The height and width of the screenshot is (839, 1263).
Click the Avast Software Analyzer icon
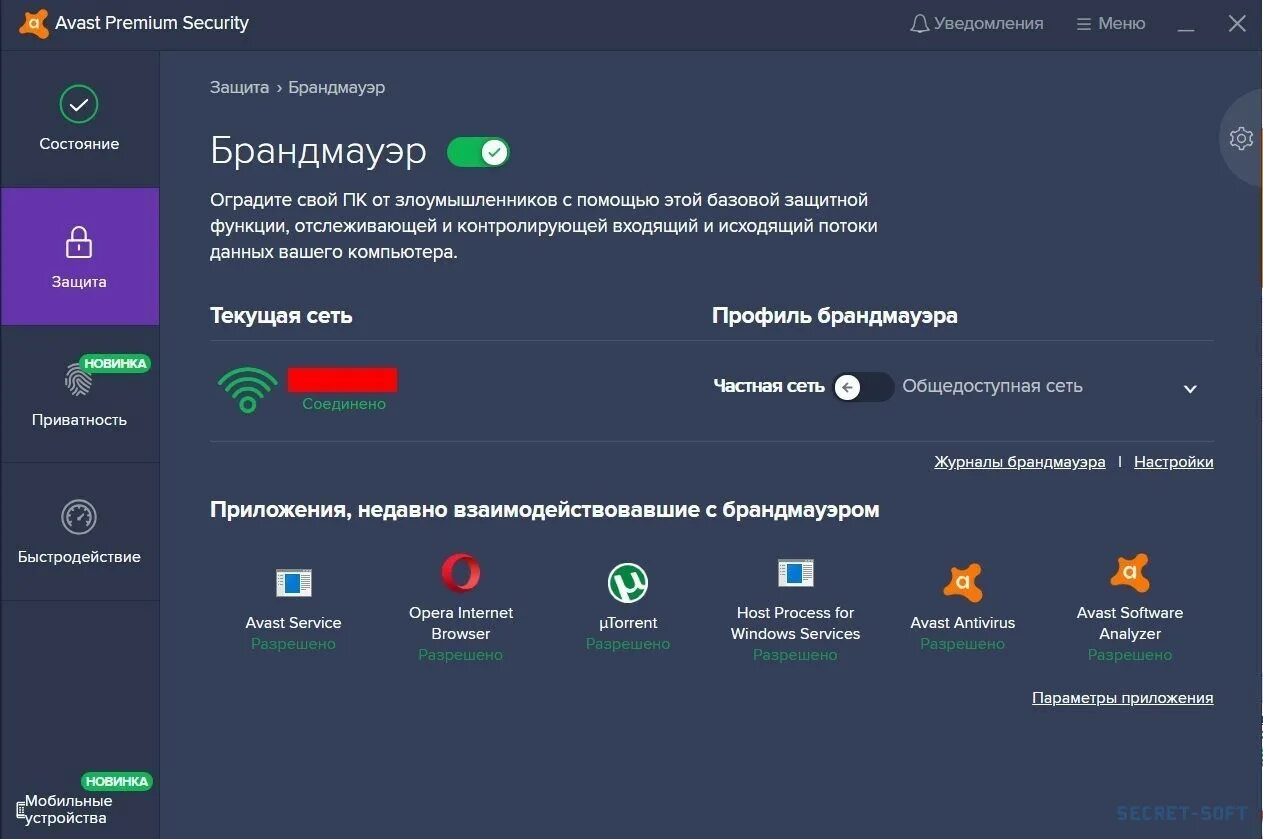(x=1130, y=573)
